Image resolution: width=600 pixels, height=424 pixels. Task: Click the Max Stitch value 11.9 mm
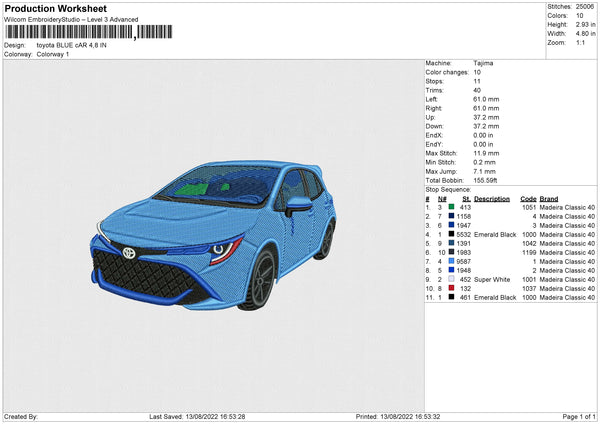pyautogui.click(x=486, y=153)
